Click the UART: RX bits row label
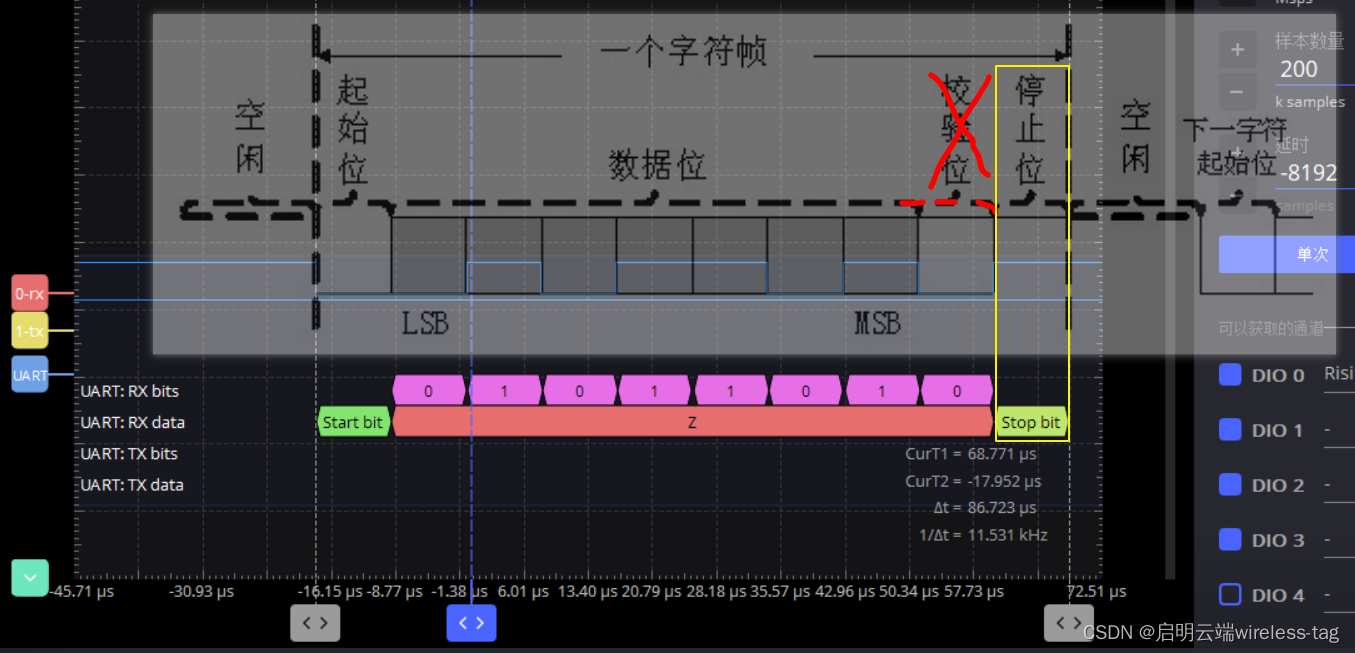This screenshot has width=1355, height=653. pyautogui.click(x=130, y=391)
